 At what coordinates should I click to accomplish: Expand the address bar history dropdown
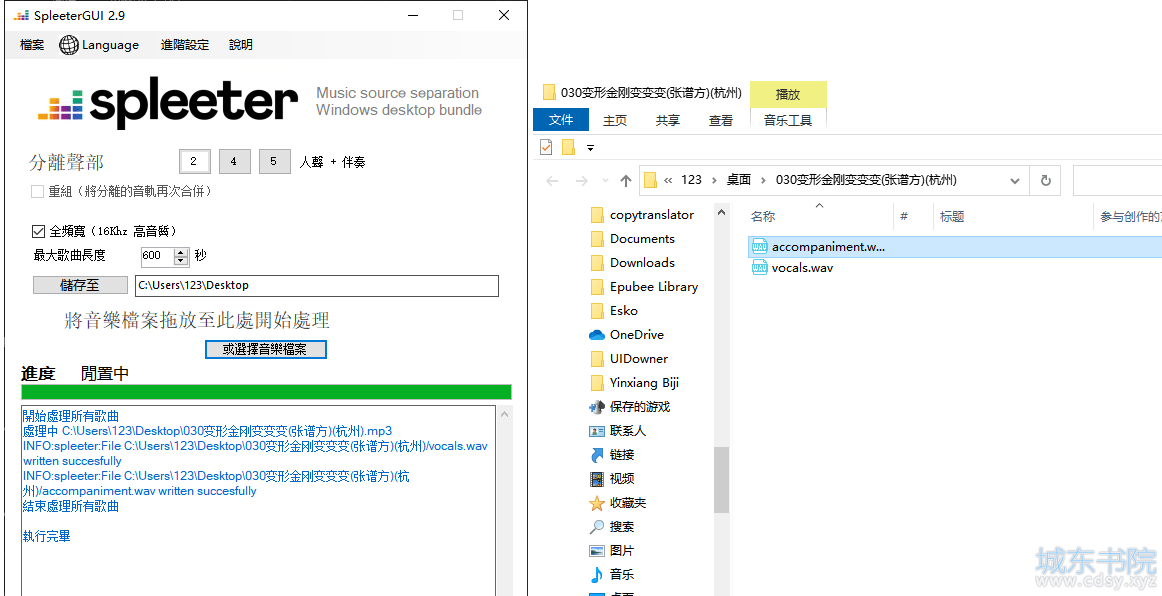(1015, 180)
